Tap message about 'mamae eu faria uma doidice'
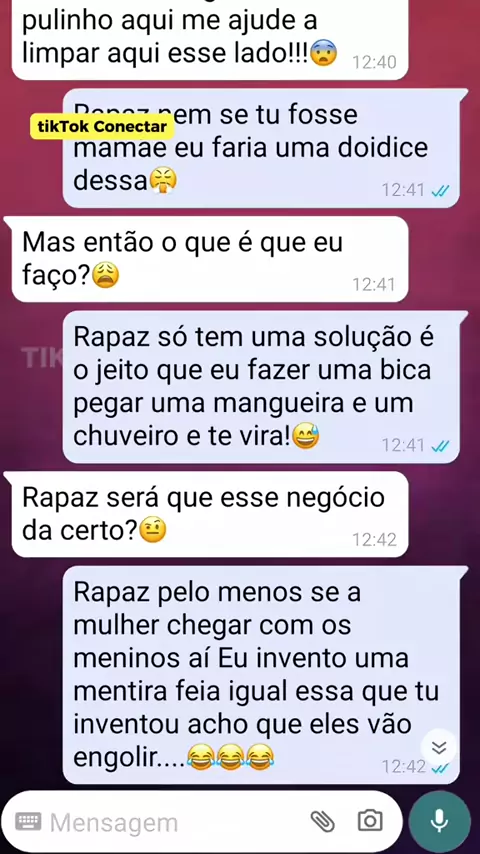Image resolution: width=480 pixels, height=854 pixels. pyautogui.click(x=261, y=148)
